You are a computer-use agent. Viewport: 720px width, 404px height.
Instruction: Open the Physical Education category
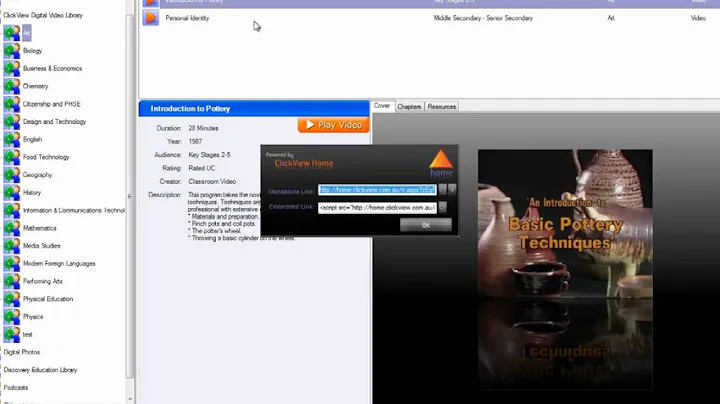(48, 299)
